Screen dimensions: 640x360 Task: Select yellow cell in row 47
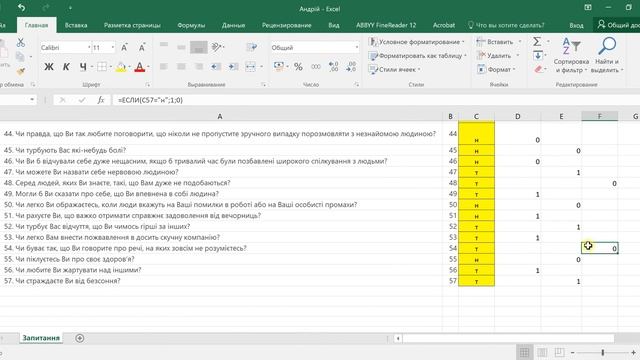[476, 172]
